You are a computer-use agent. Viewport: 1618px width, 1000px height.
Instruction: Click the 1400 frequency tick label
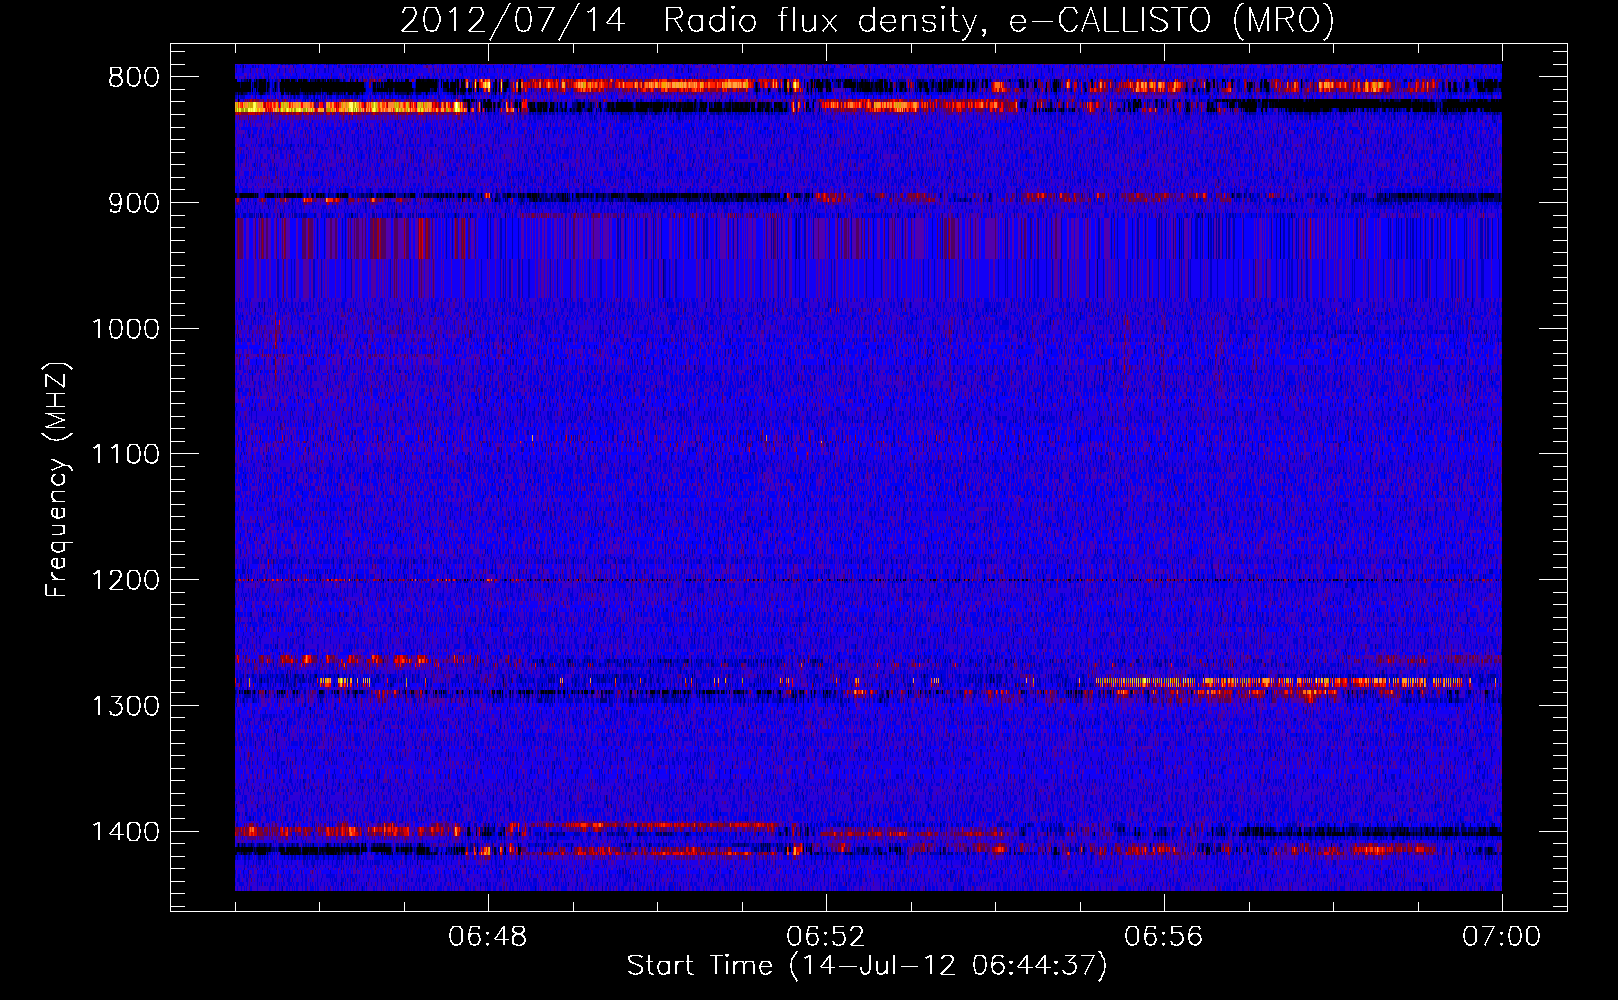tap(125, 832)
